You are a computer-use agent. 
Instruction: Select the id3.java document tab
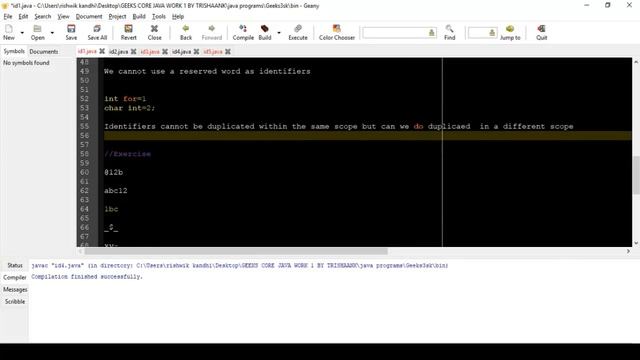[x=150, y=51]
